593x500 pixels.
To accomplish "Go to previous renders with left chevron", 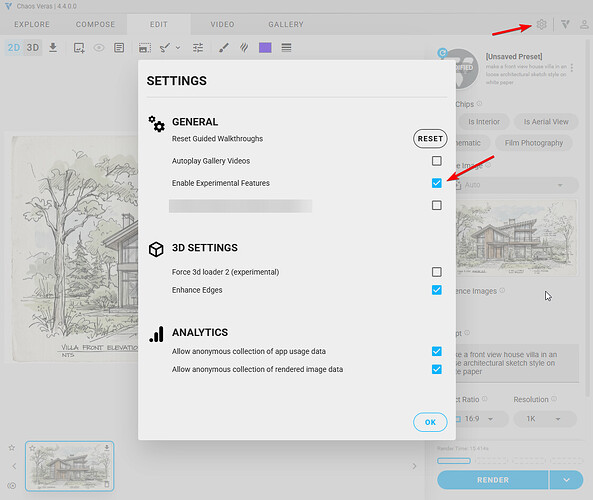I will coord(14,466).
